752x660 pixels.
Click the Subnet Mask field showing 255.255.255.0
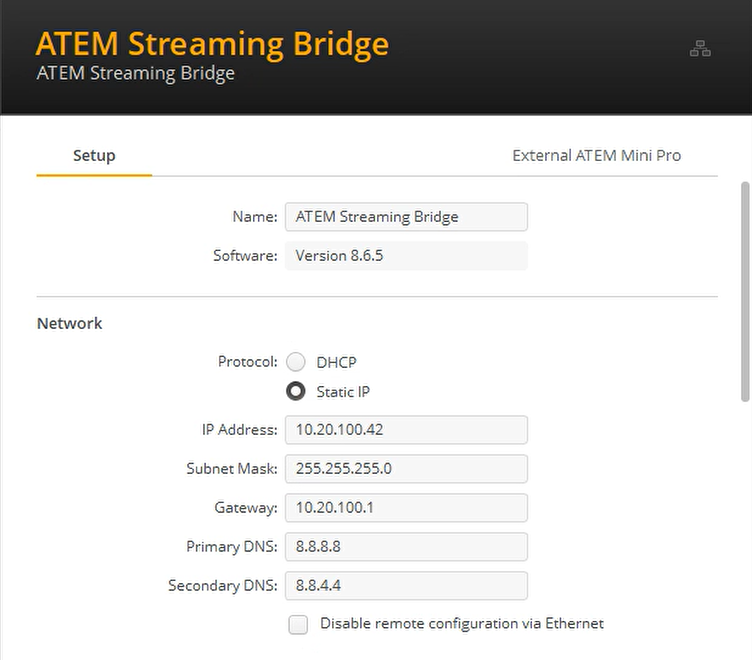coord(406,469)
